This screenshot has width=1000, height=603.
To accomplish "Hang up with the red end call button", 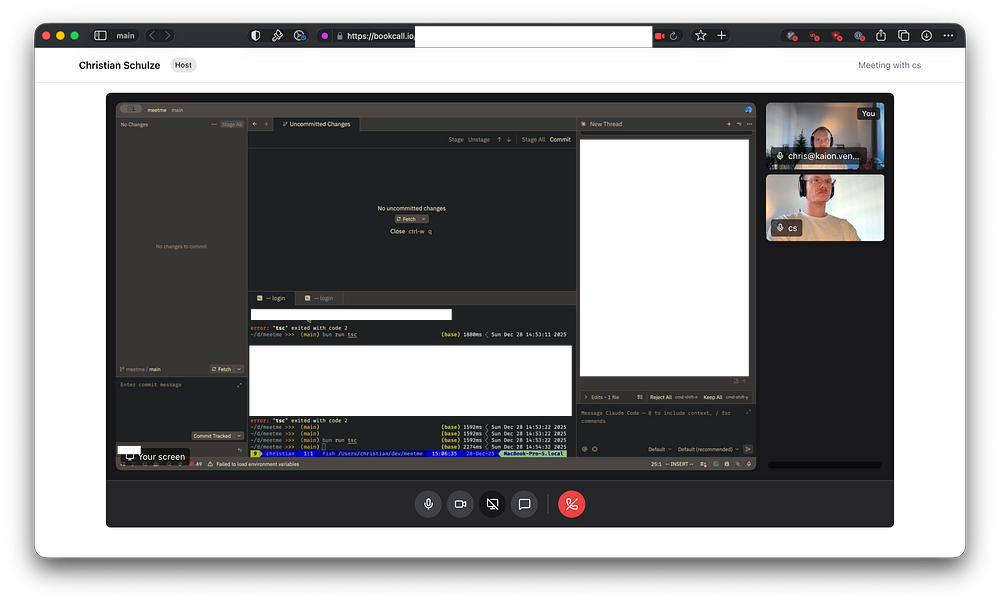I will click(x=572, y=504).
